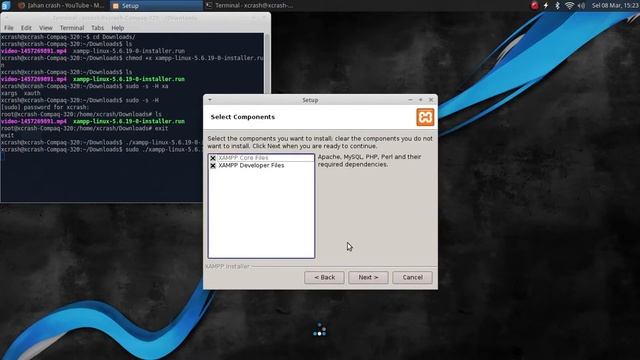Click the 'Apache, MySQL, PHP, Perl' description text
The height and width of the screenshot is (360, 640).
click(x=369, y=160)
